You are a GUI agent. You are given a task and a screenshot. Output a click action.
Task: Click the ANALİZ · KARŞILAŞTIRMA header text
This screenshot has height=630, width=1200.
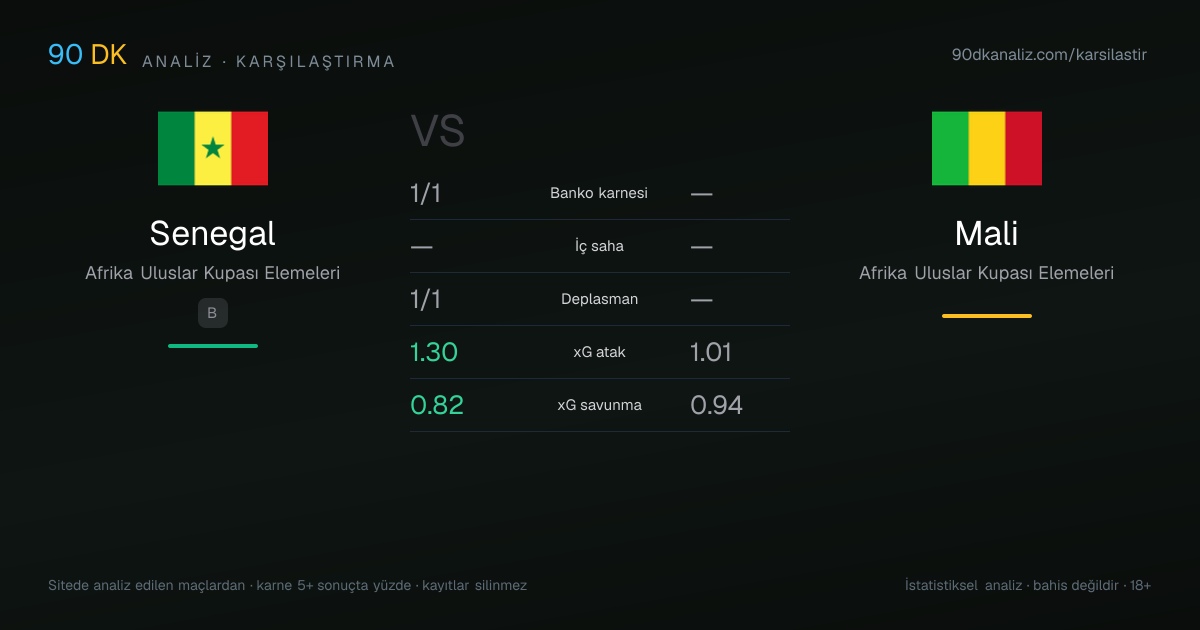[269, 62]
